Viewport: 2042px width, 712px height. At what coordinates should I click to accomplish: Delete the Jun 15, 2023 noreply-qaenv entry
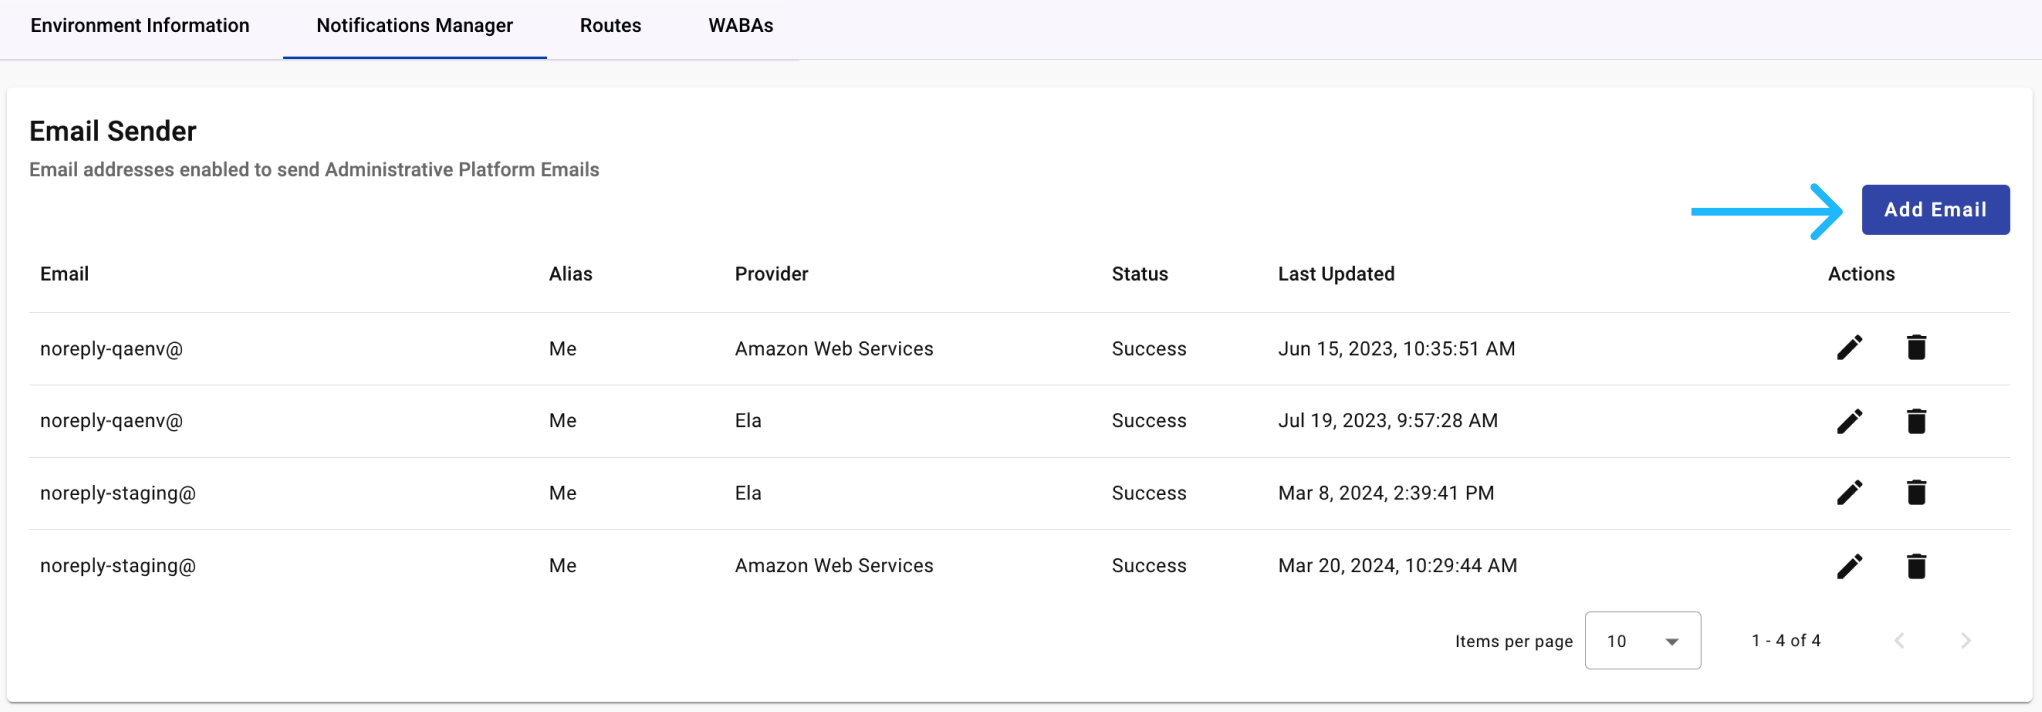click(1916, 348)
